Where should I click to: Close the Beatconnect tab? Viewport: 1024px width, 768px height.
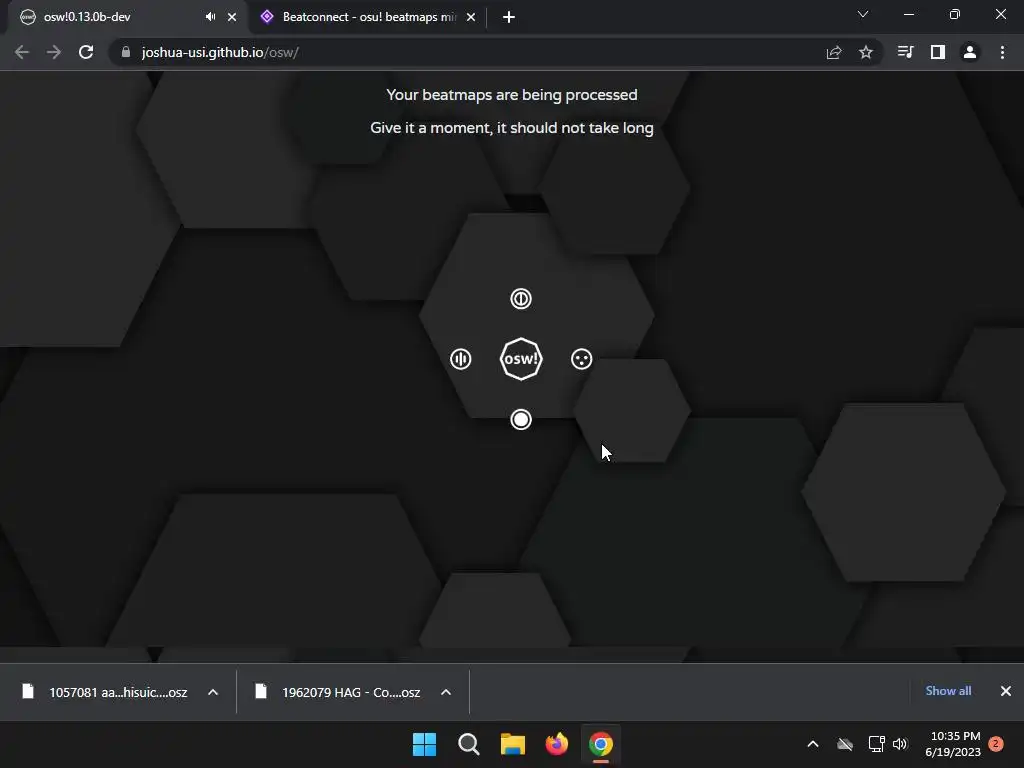tap(471, 17)
